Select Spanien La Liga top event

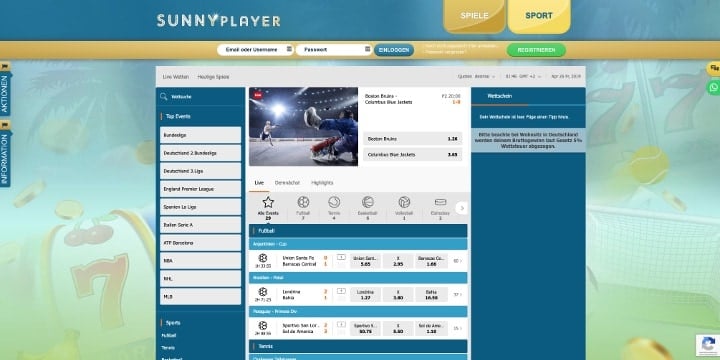[x=200, y=207]
